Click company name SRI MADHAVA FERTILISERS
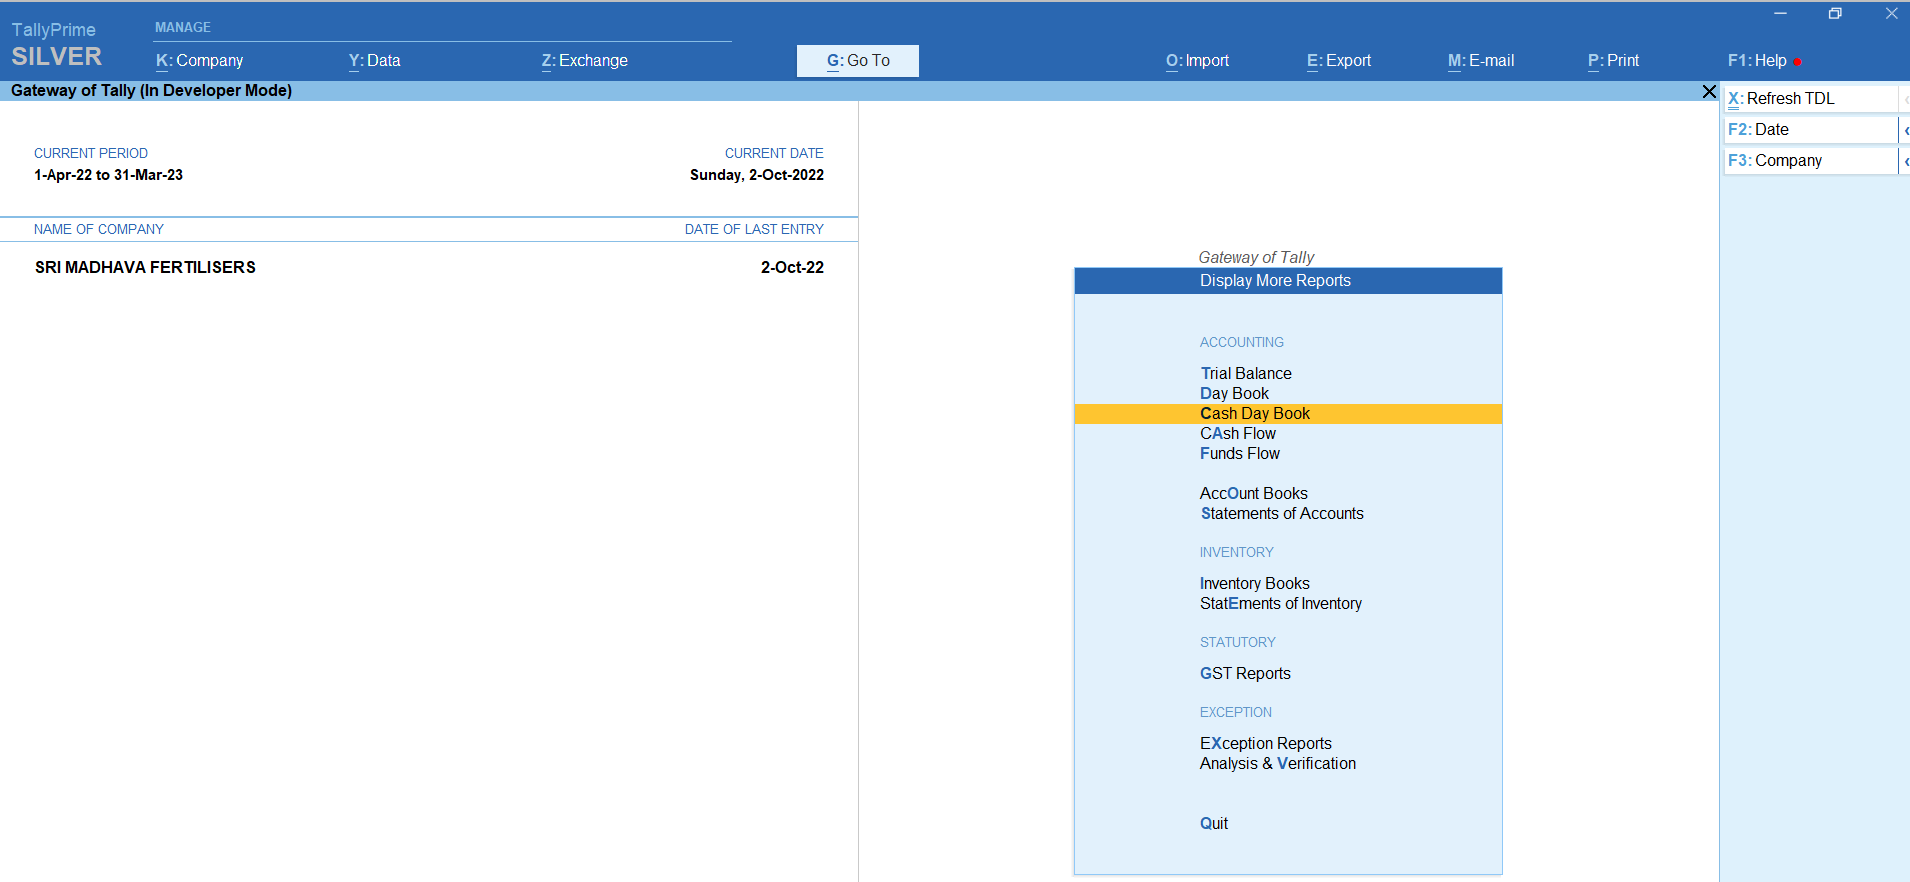 point(145,268)
